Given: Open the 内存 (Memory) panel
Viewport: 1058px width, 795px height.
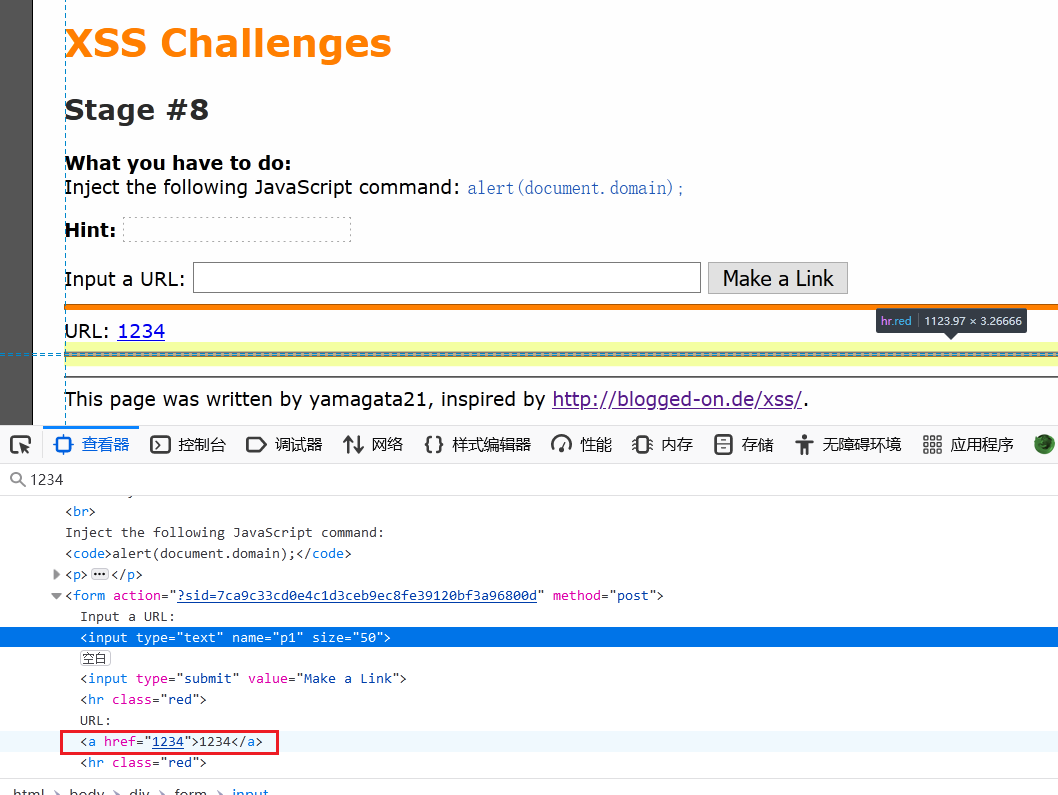Looking at the screenshot, I should (662, 444).
